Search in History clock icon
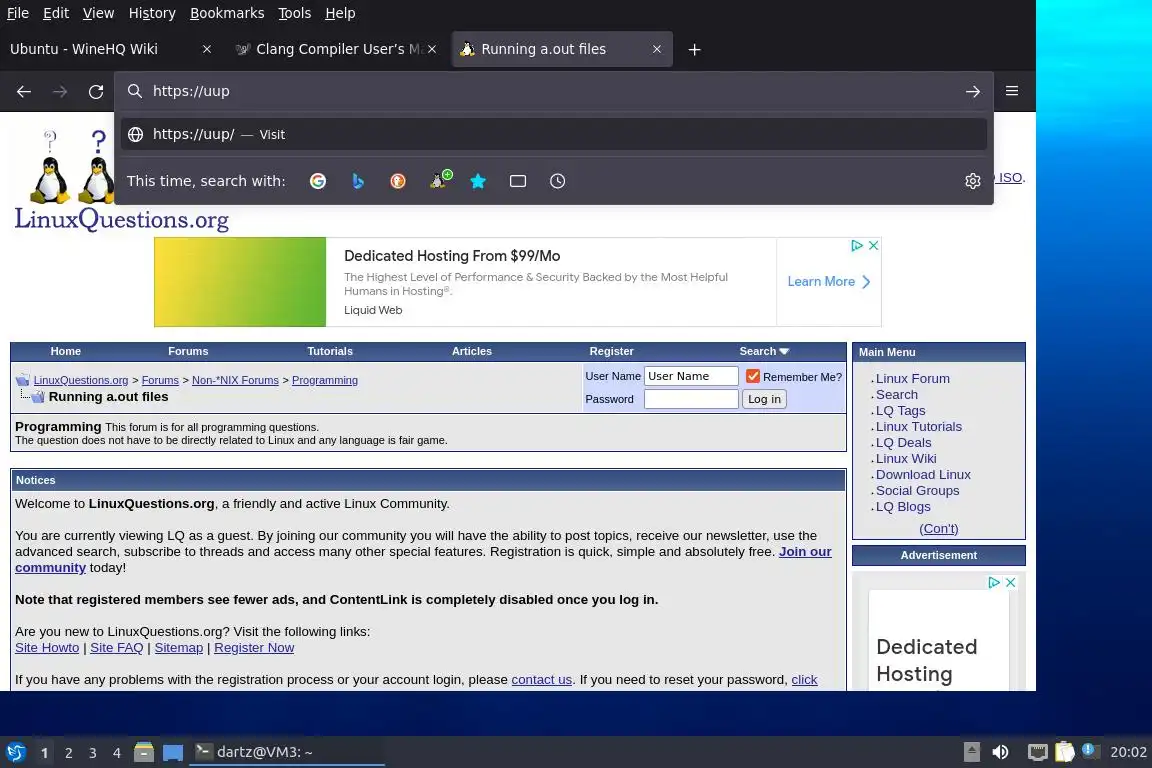1152x768 pixels. [x=558, y=181]
